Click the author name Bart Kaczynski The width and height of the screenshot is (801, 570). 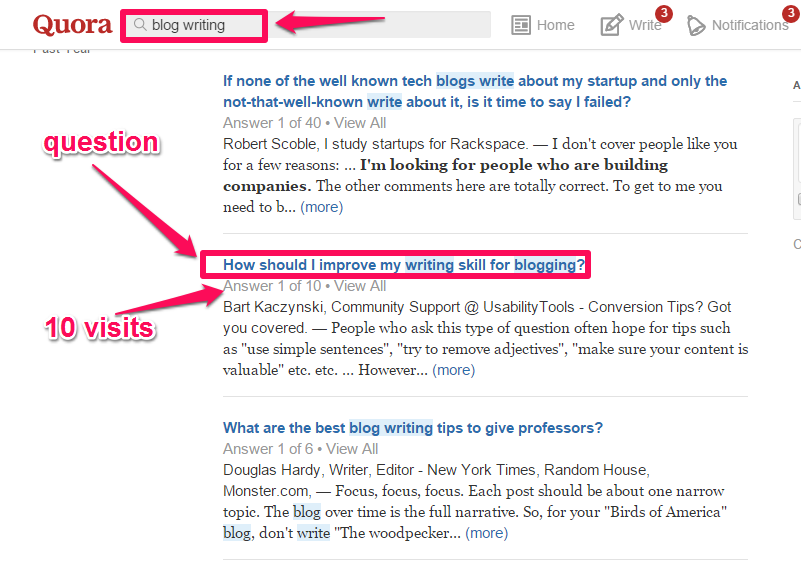click(273, 307)
